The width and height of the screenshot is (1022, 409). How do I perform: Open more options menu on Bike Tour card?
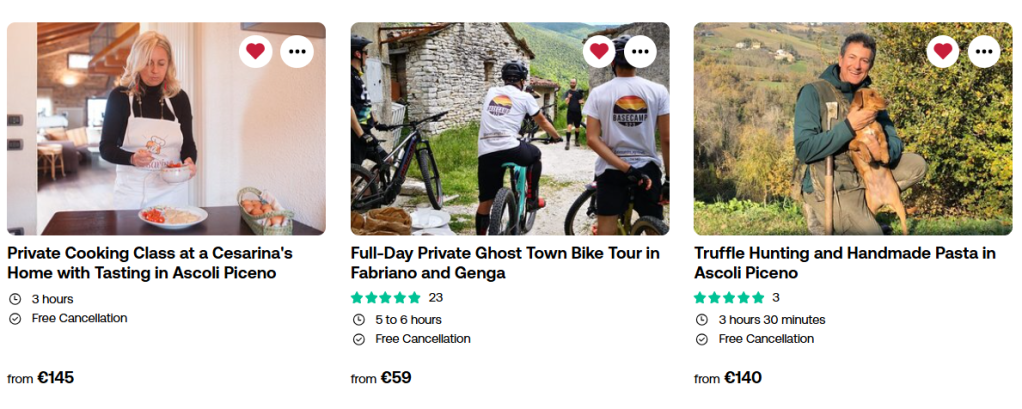[x=641, y=51]
